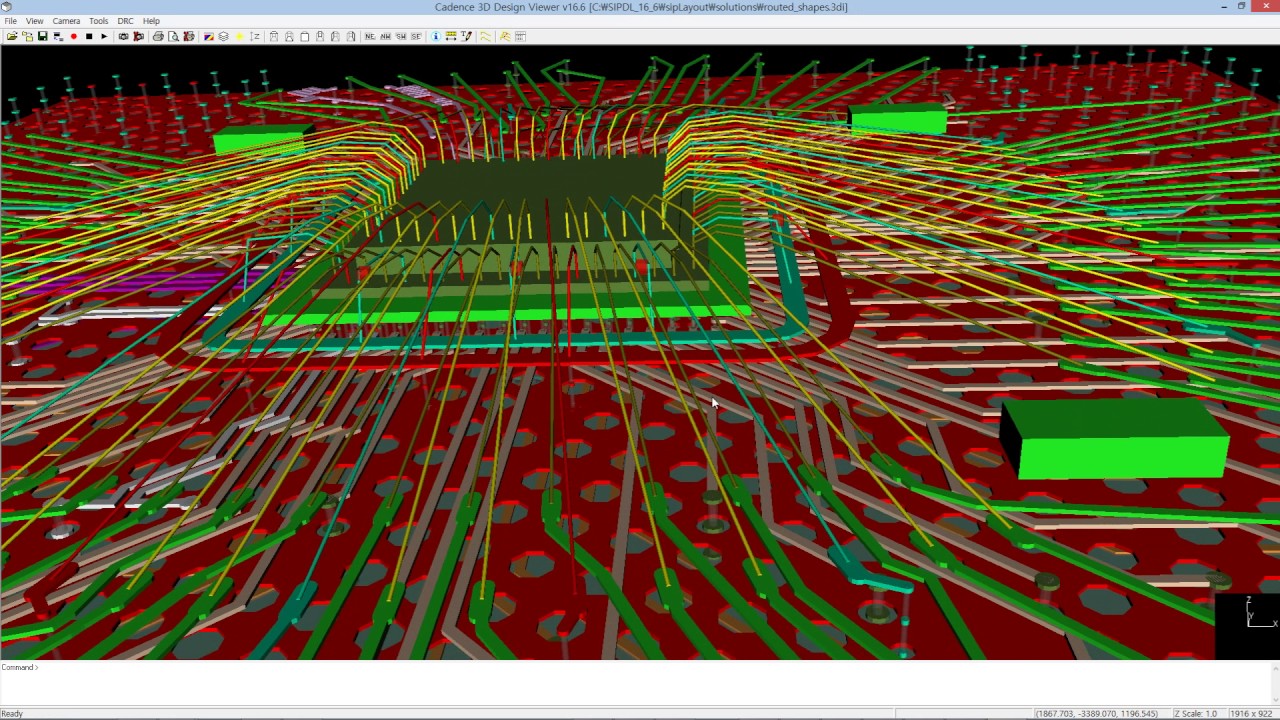The width and height of the screenshot is (1280, 720).
Task: Activate the measure ruler tool
Action: [451, 36]
